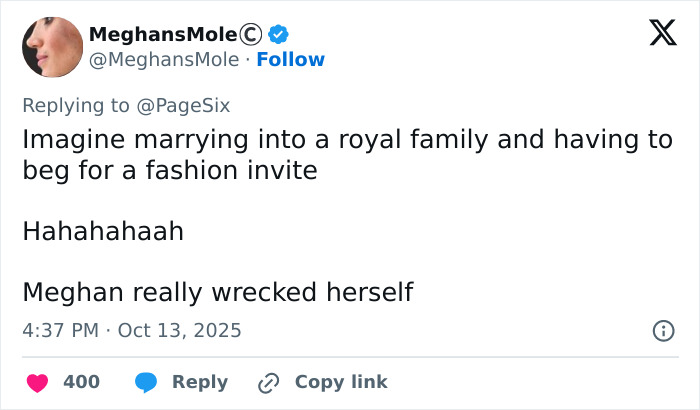
Task: Click the chain link icon beside Copy link
Action: click(x=268, y=382)
